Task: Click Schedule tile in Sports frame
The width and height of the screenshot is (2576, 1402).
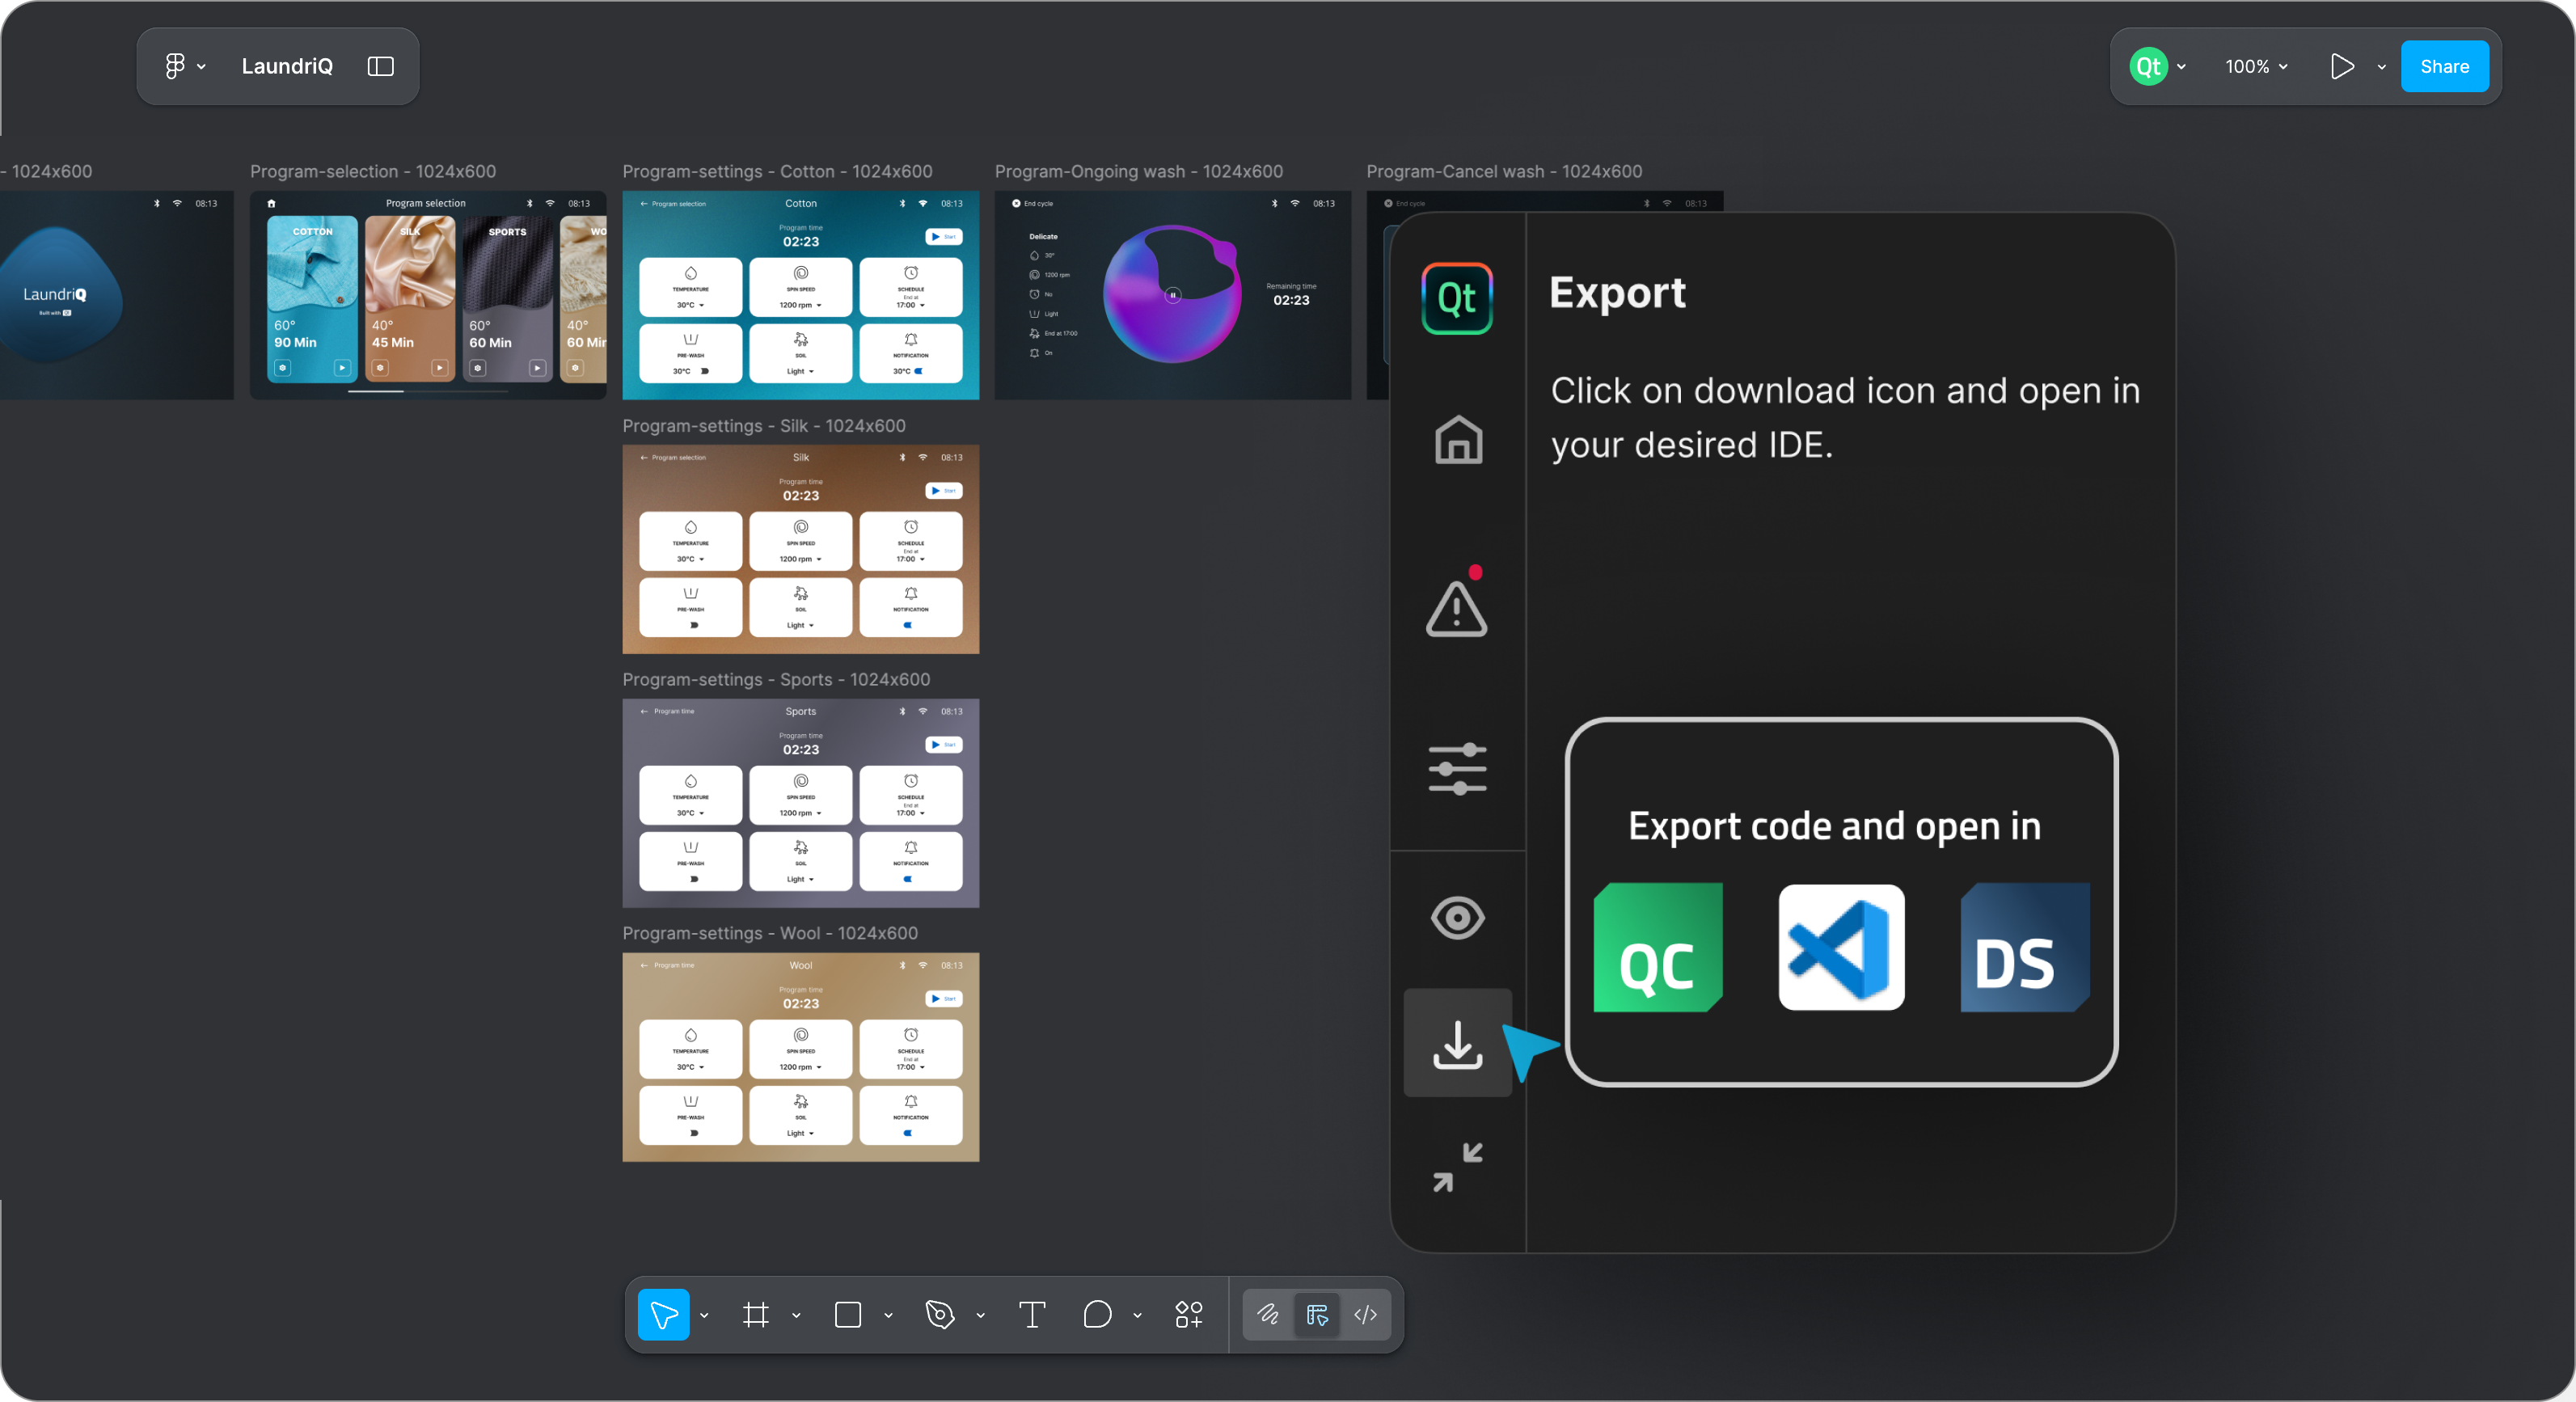Action: (x=911, y=795)
